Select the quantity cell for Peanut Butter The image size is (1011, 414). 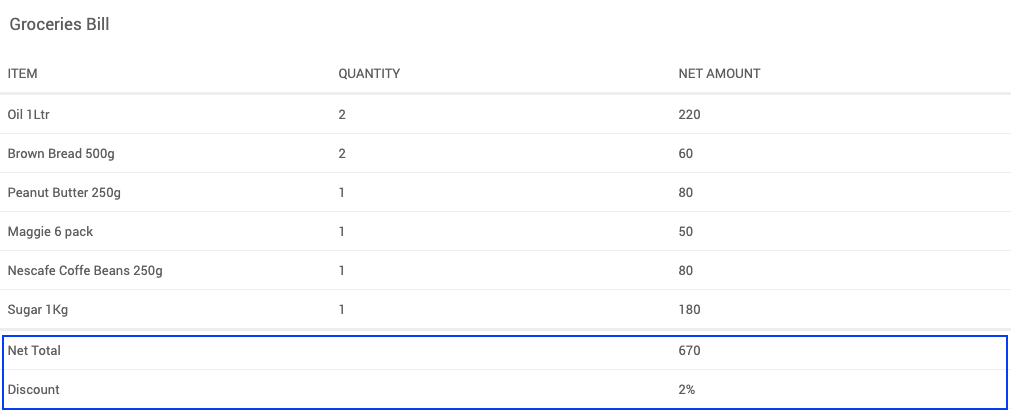341,193
